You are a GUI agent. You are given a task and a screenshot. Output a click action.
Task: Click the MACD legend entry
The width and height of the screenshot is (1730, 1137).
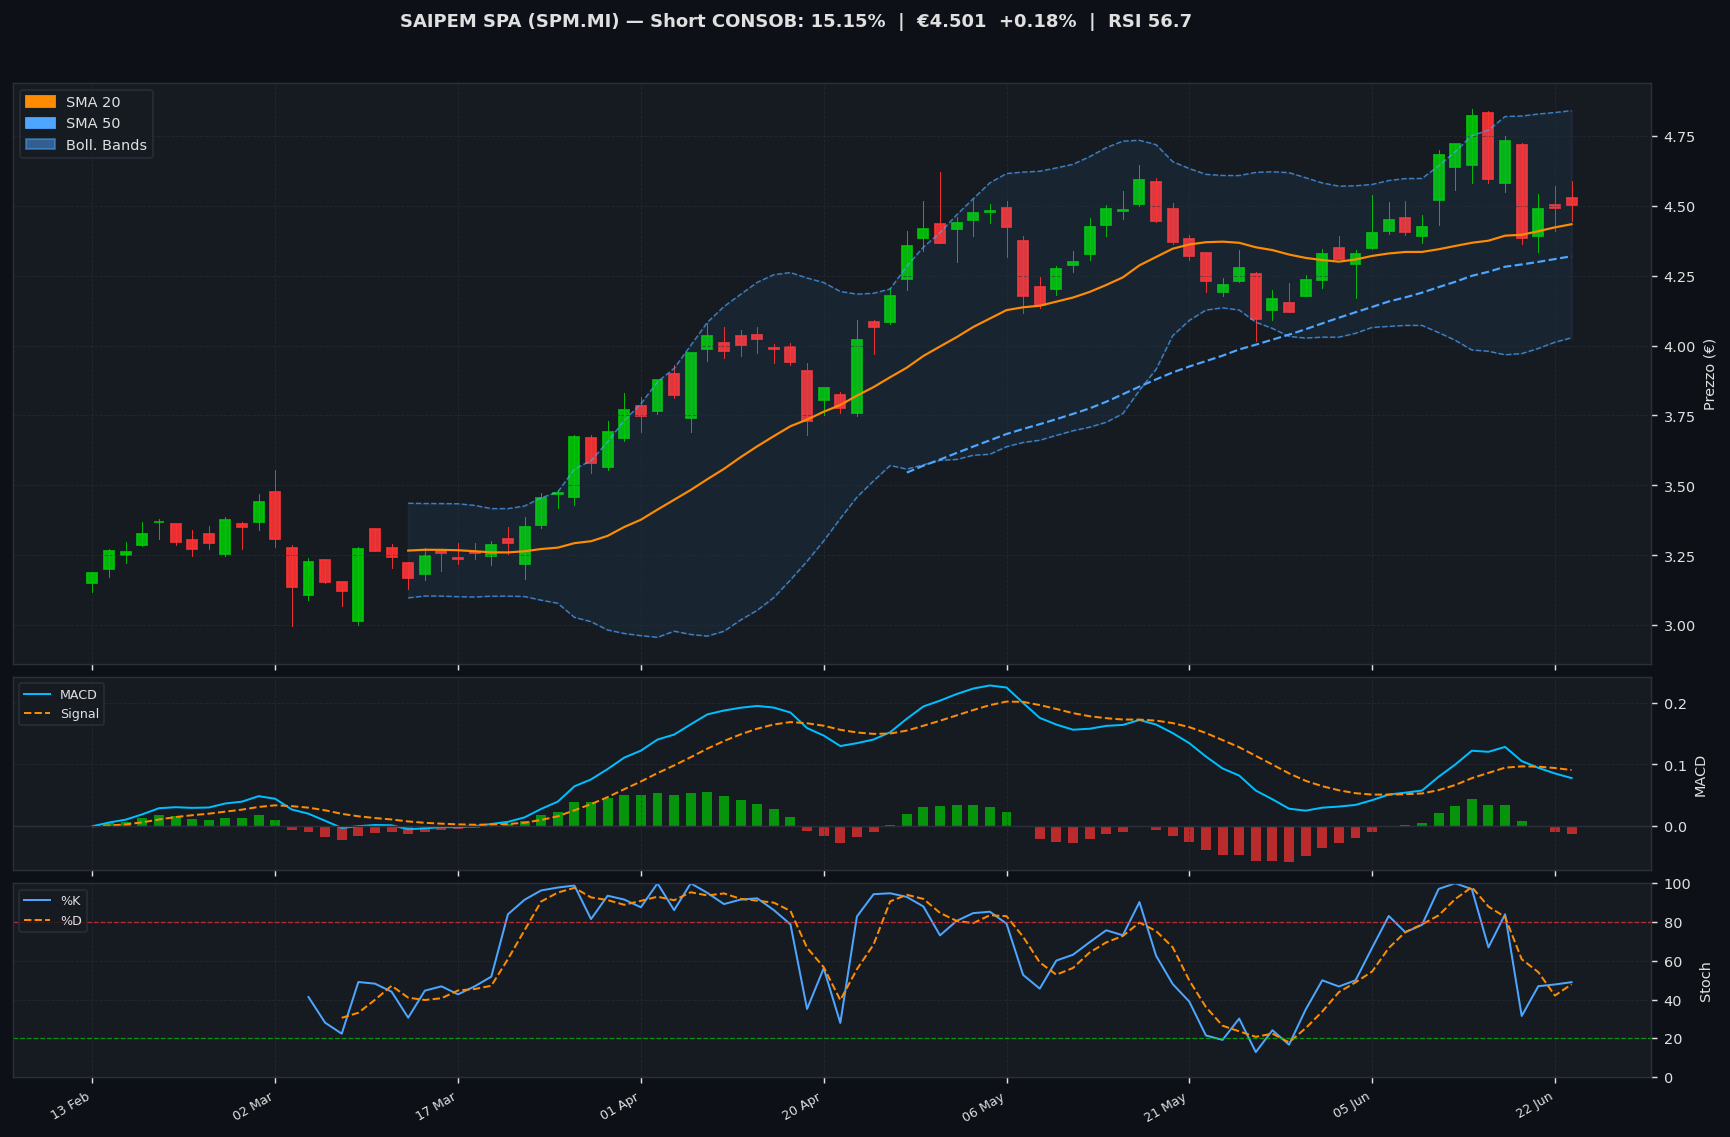coord(61,695)
